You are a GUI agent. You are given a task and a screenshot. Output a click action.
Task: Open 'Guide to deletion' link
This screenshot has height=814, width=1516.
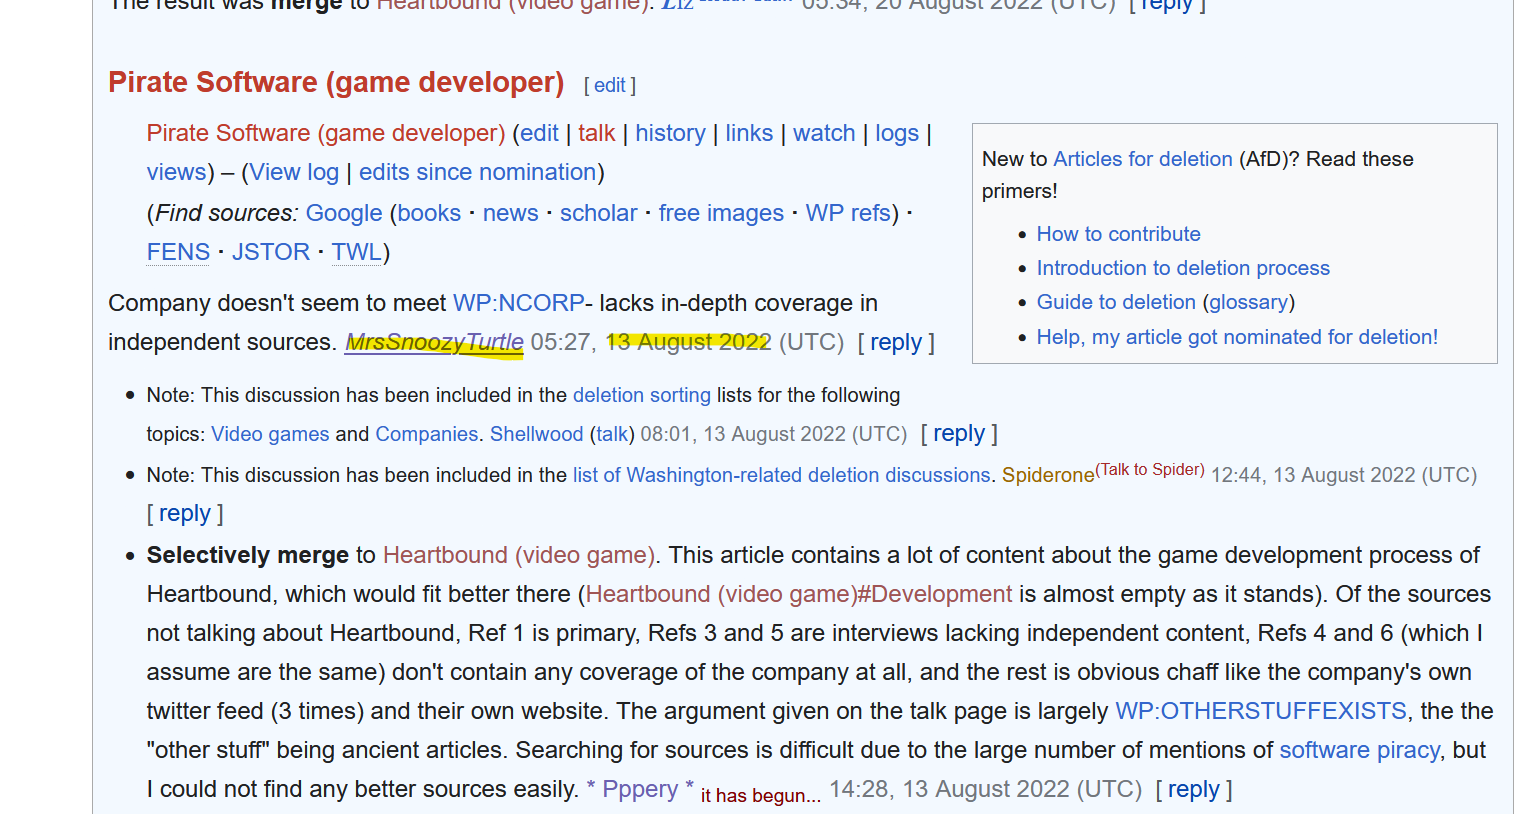click(x=1116, y=302)
